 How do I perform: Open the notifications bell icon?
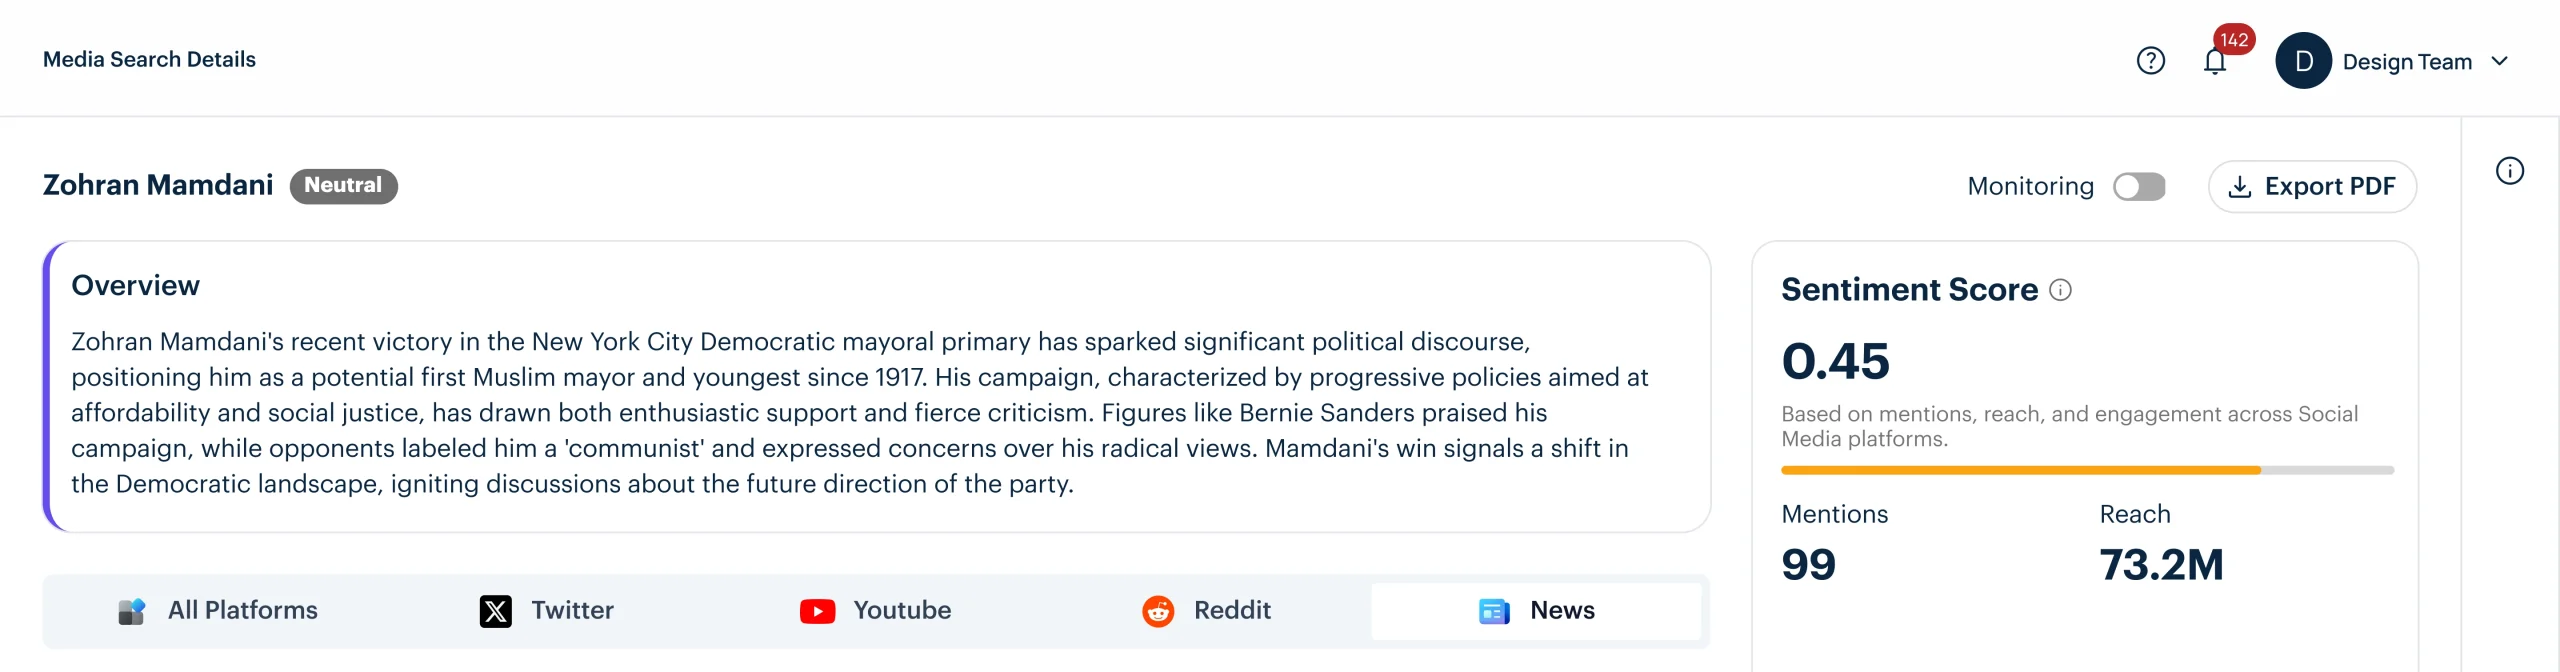coord(2214,62)
